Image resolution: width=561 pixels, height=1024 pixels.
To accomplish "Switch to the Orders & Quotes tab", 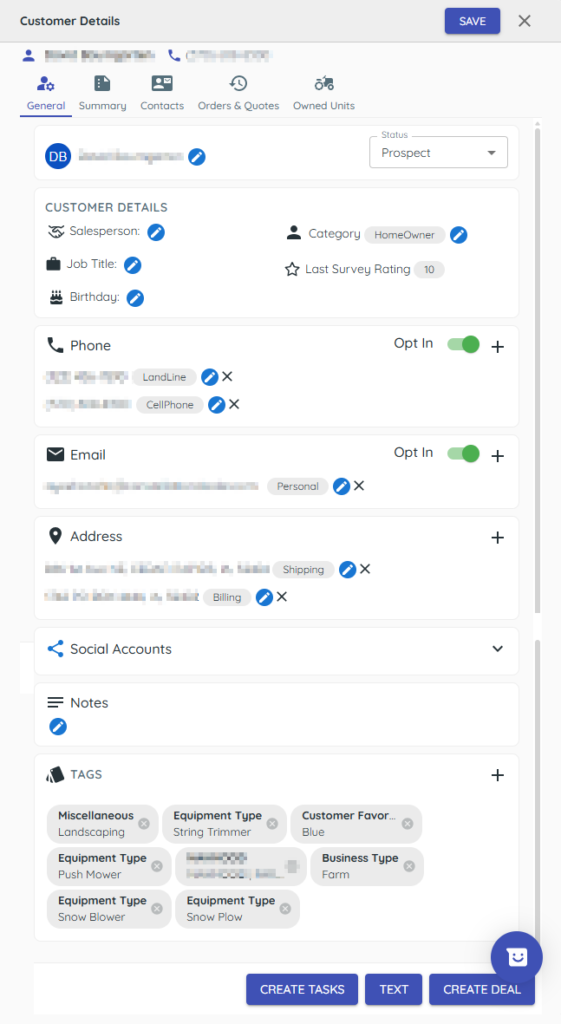I will click(x=238, y=93).
